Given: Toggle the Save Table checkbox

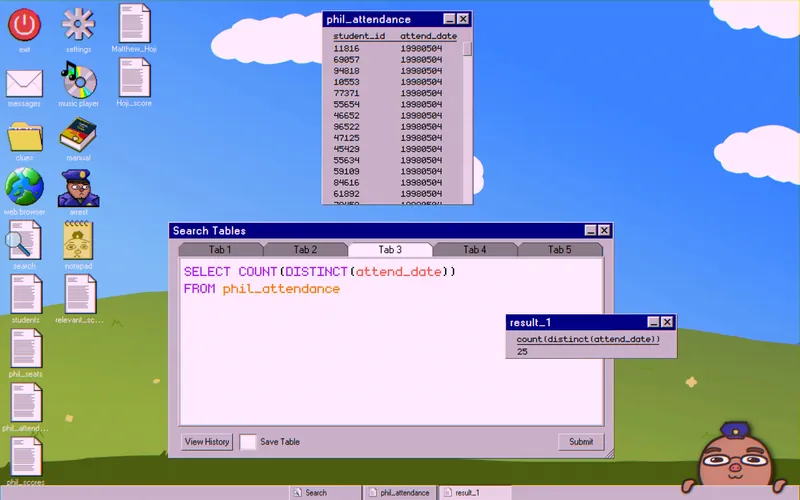Looking at the screenshot, I should point(248,442).
